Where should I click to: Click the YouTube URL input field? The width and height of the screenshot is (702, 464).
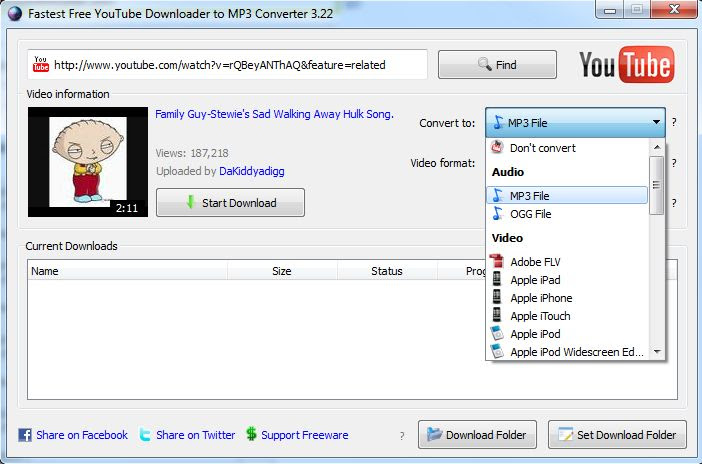point(227,64)
